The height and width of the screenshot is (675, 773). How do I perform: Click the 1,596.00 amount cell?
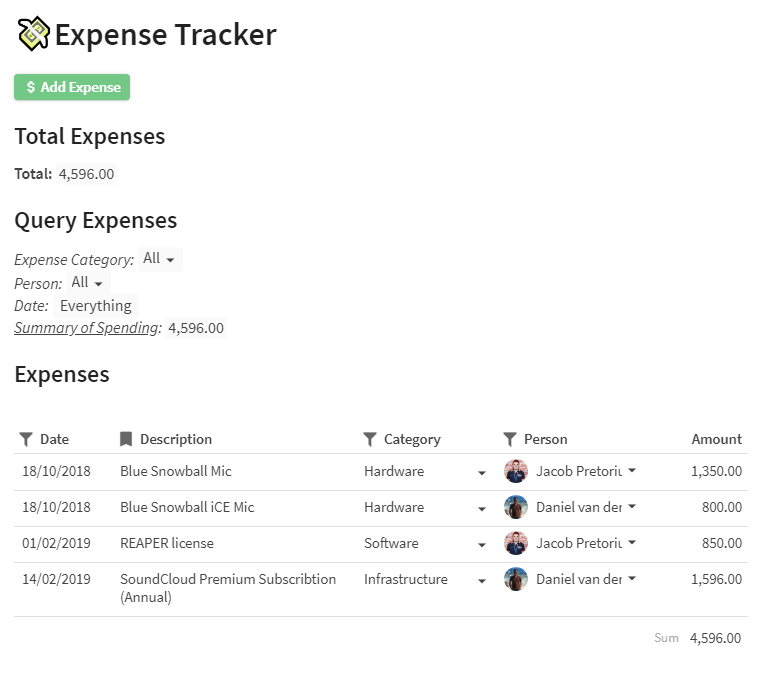[716, 579]
